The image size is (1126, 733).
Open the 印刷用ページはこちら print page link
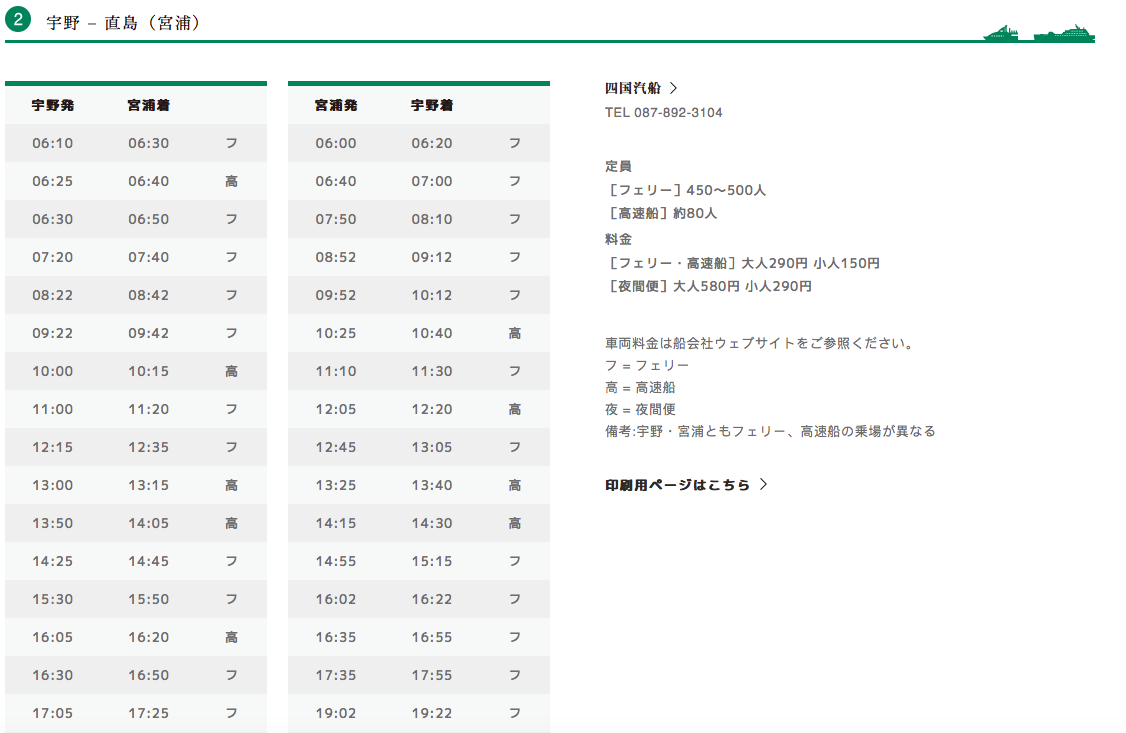pos(677,485)
